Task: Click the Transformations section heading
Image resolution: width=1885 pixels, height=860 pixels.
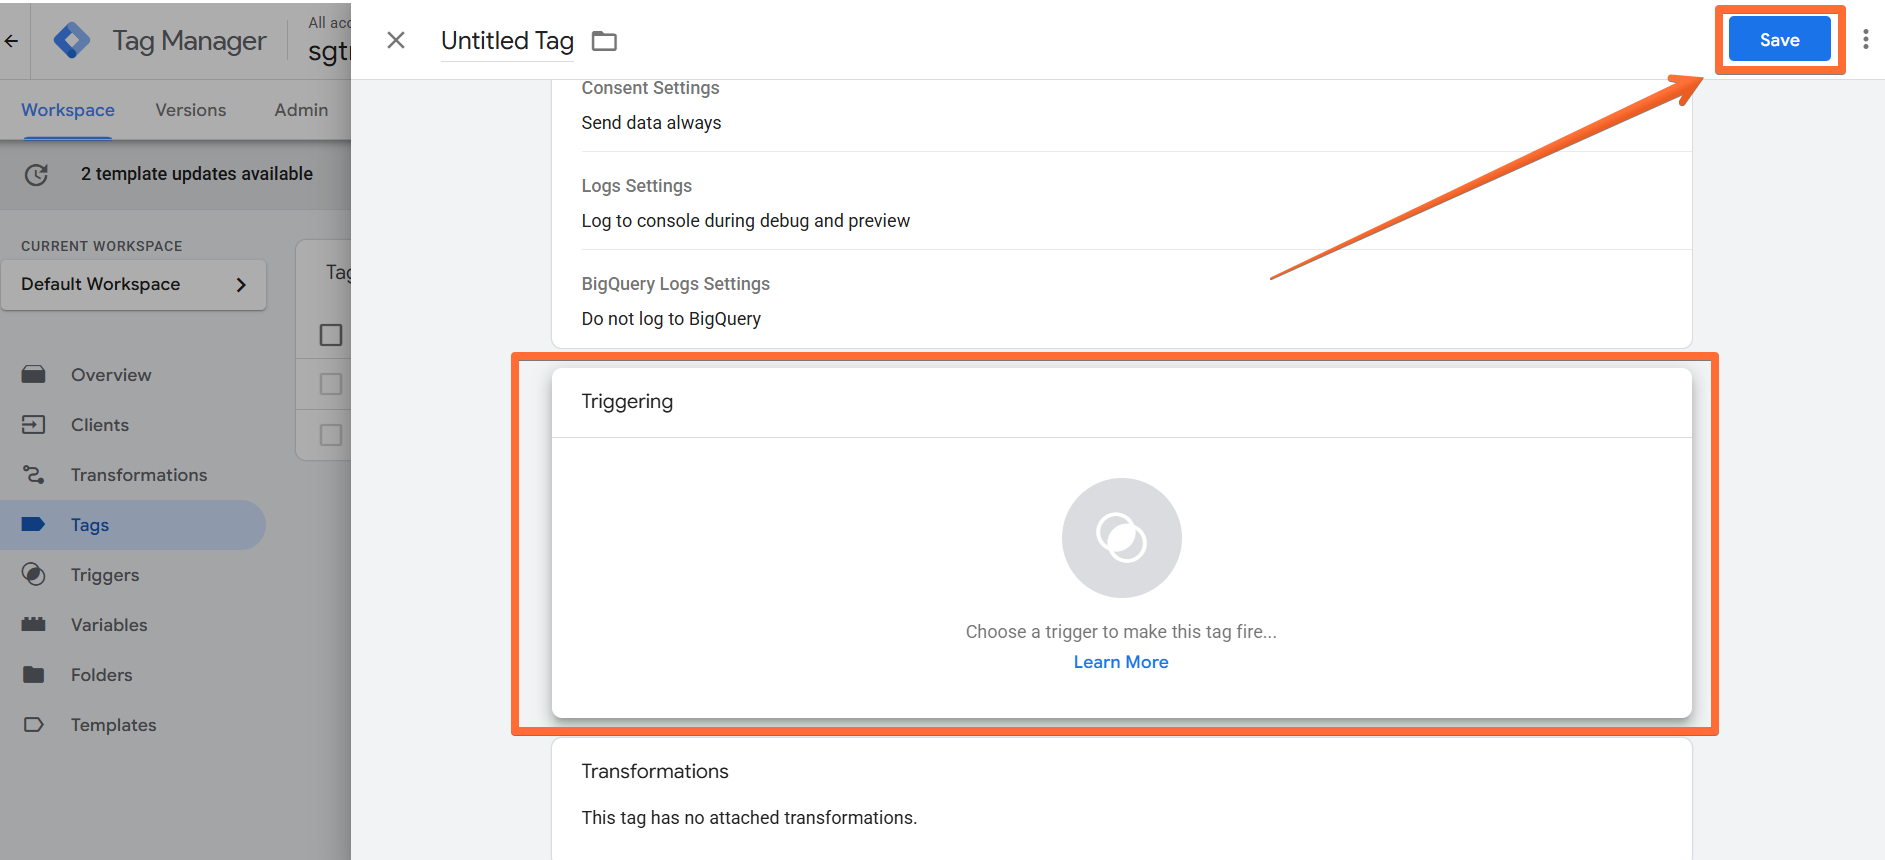Action: coord(655,771)
